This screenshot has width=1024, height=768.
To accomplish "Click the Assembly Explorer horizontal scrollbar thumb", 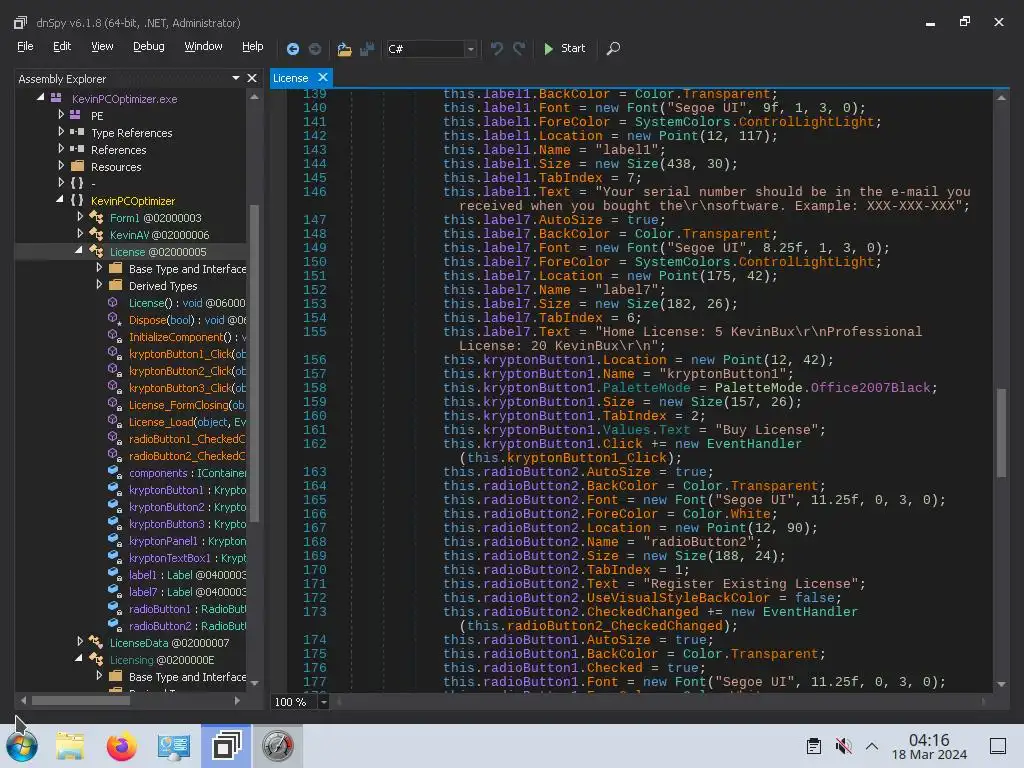I will click(80, 701).
